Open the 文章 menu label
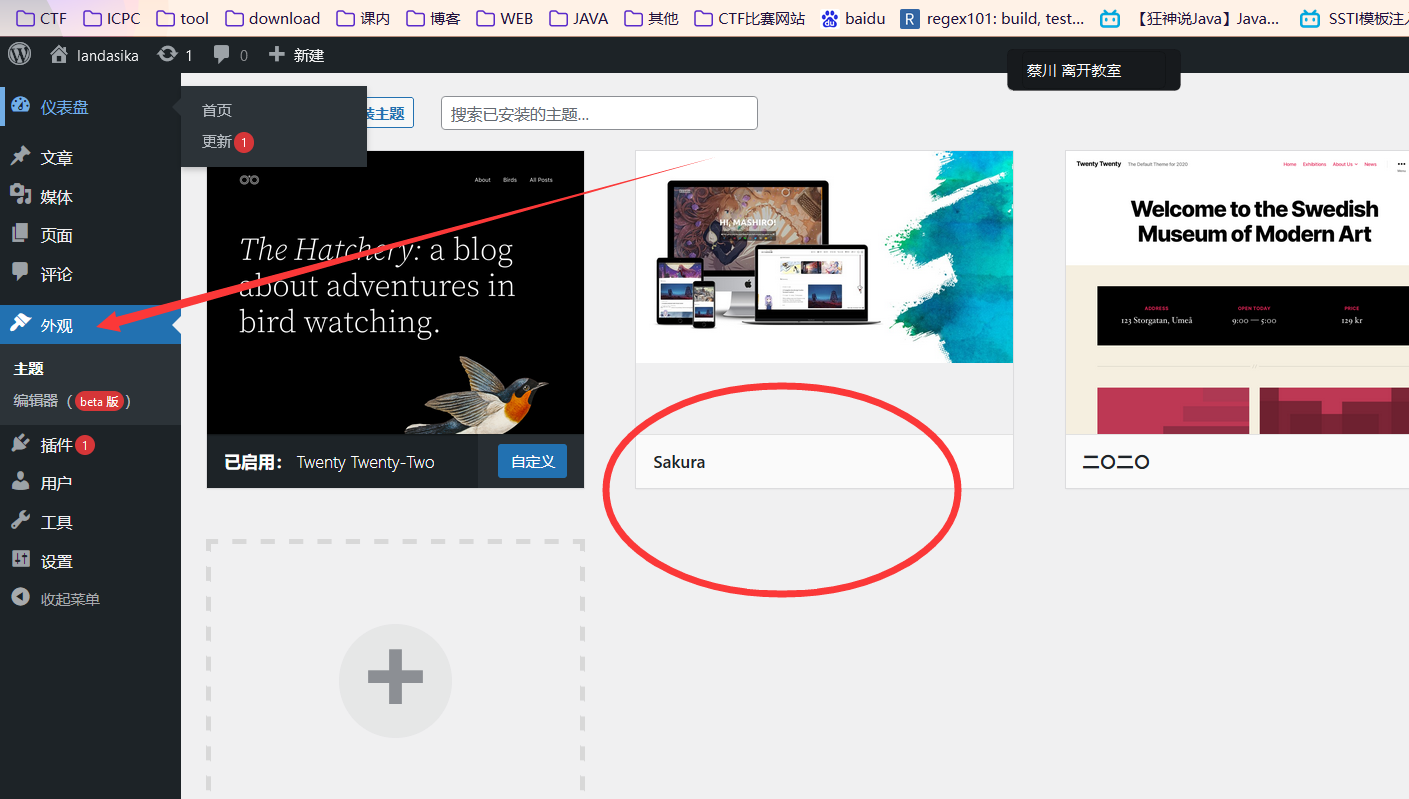 [x=57, y=158]
